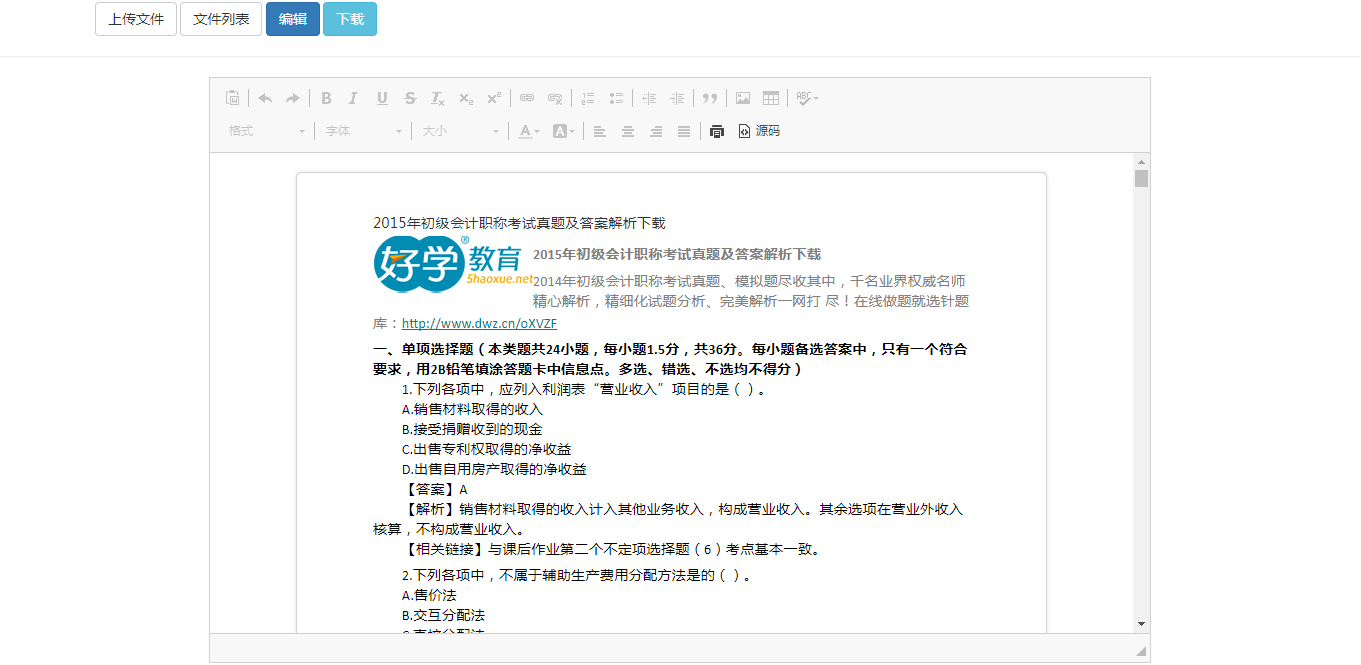Insert a table via the table icon
This screenshot has width=1361, height=665.
click(x=771, y=98)
